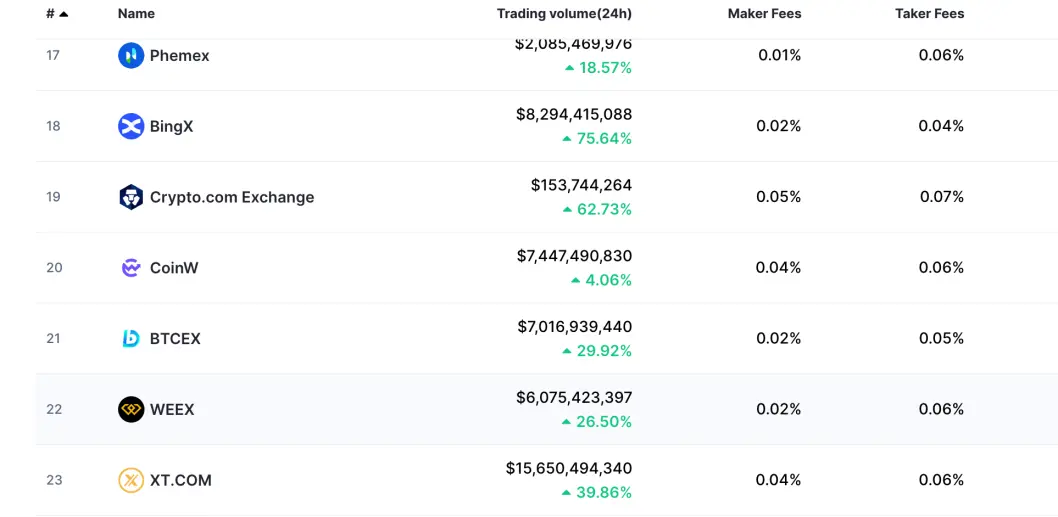Select the $6,075,423,397 volume value

point(574,398)
